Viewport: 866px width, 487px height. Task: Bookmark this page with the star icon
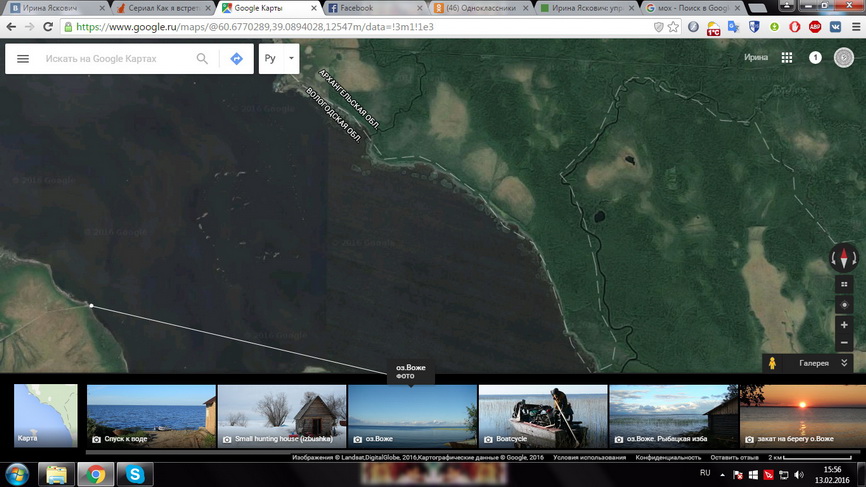[x=673, y=27]
